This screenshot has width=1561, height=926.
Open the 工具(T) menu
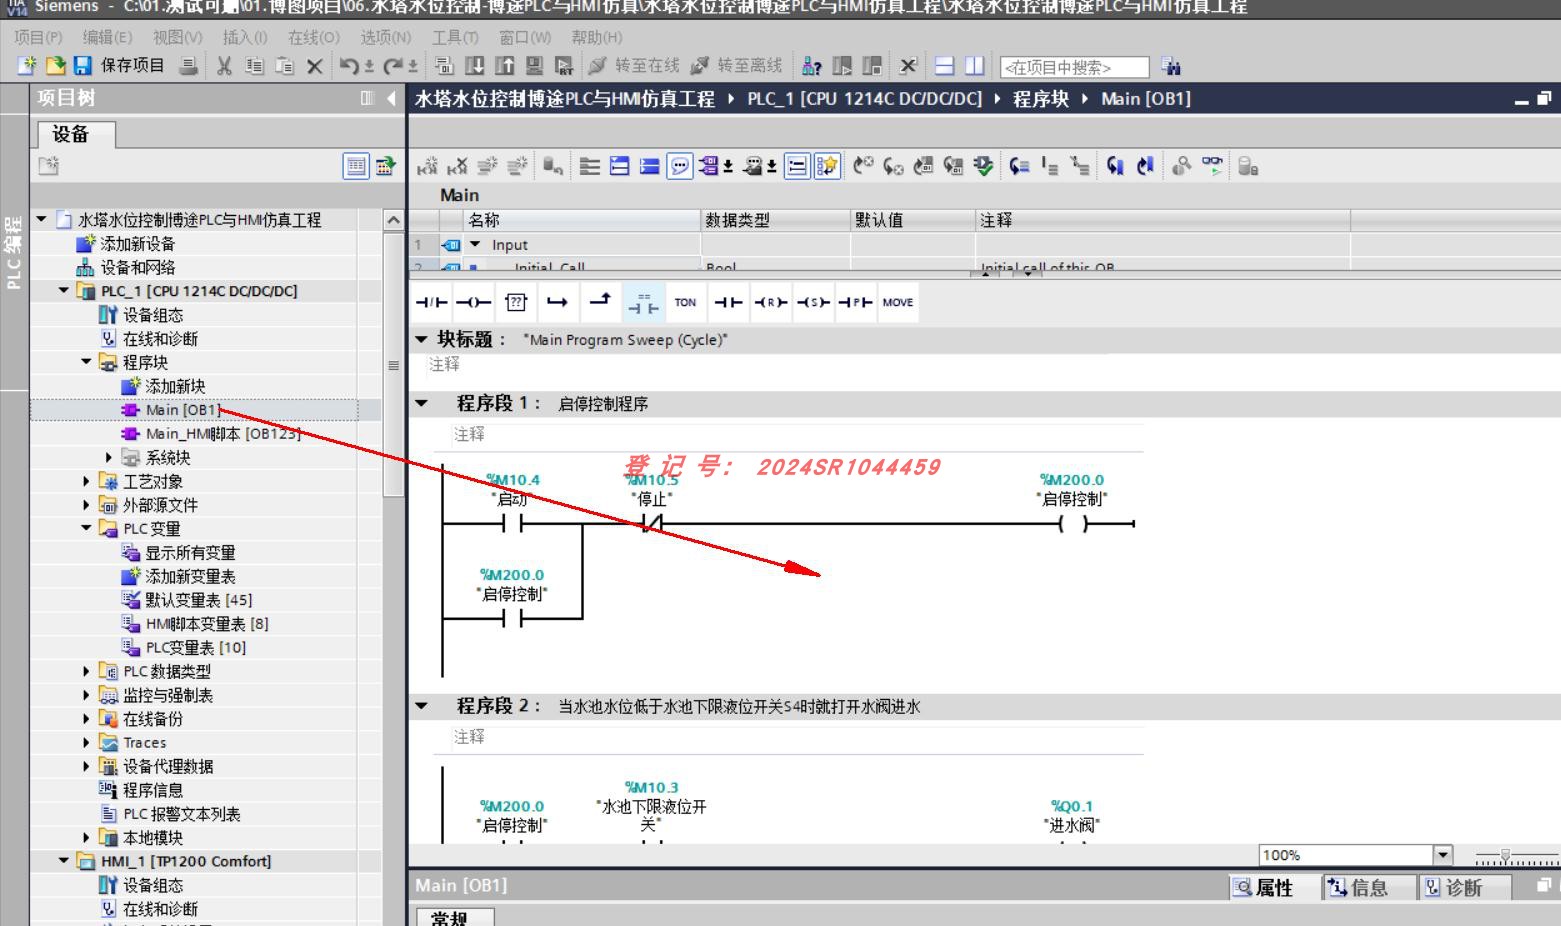pyautogui.click(x=455, y=37)
